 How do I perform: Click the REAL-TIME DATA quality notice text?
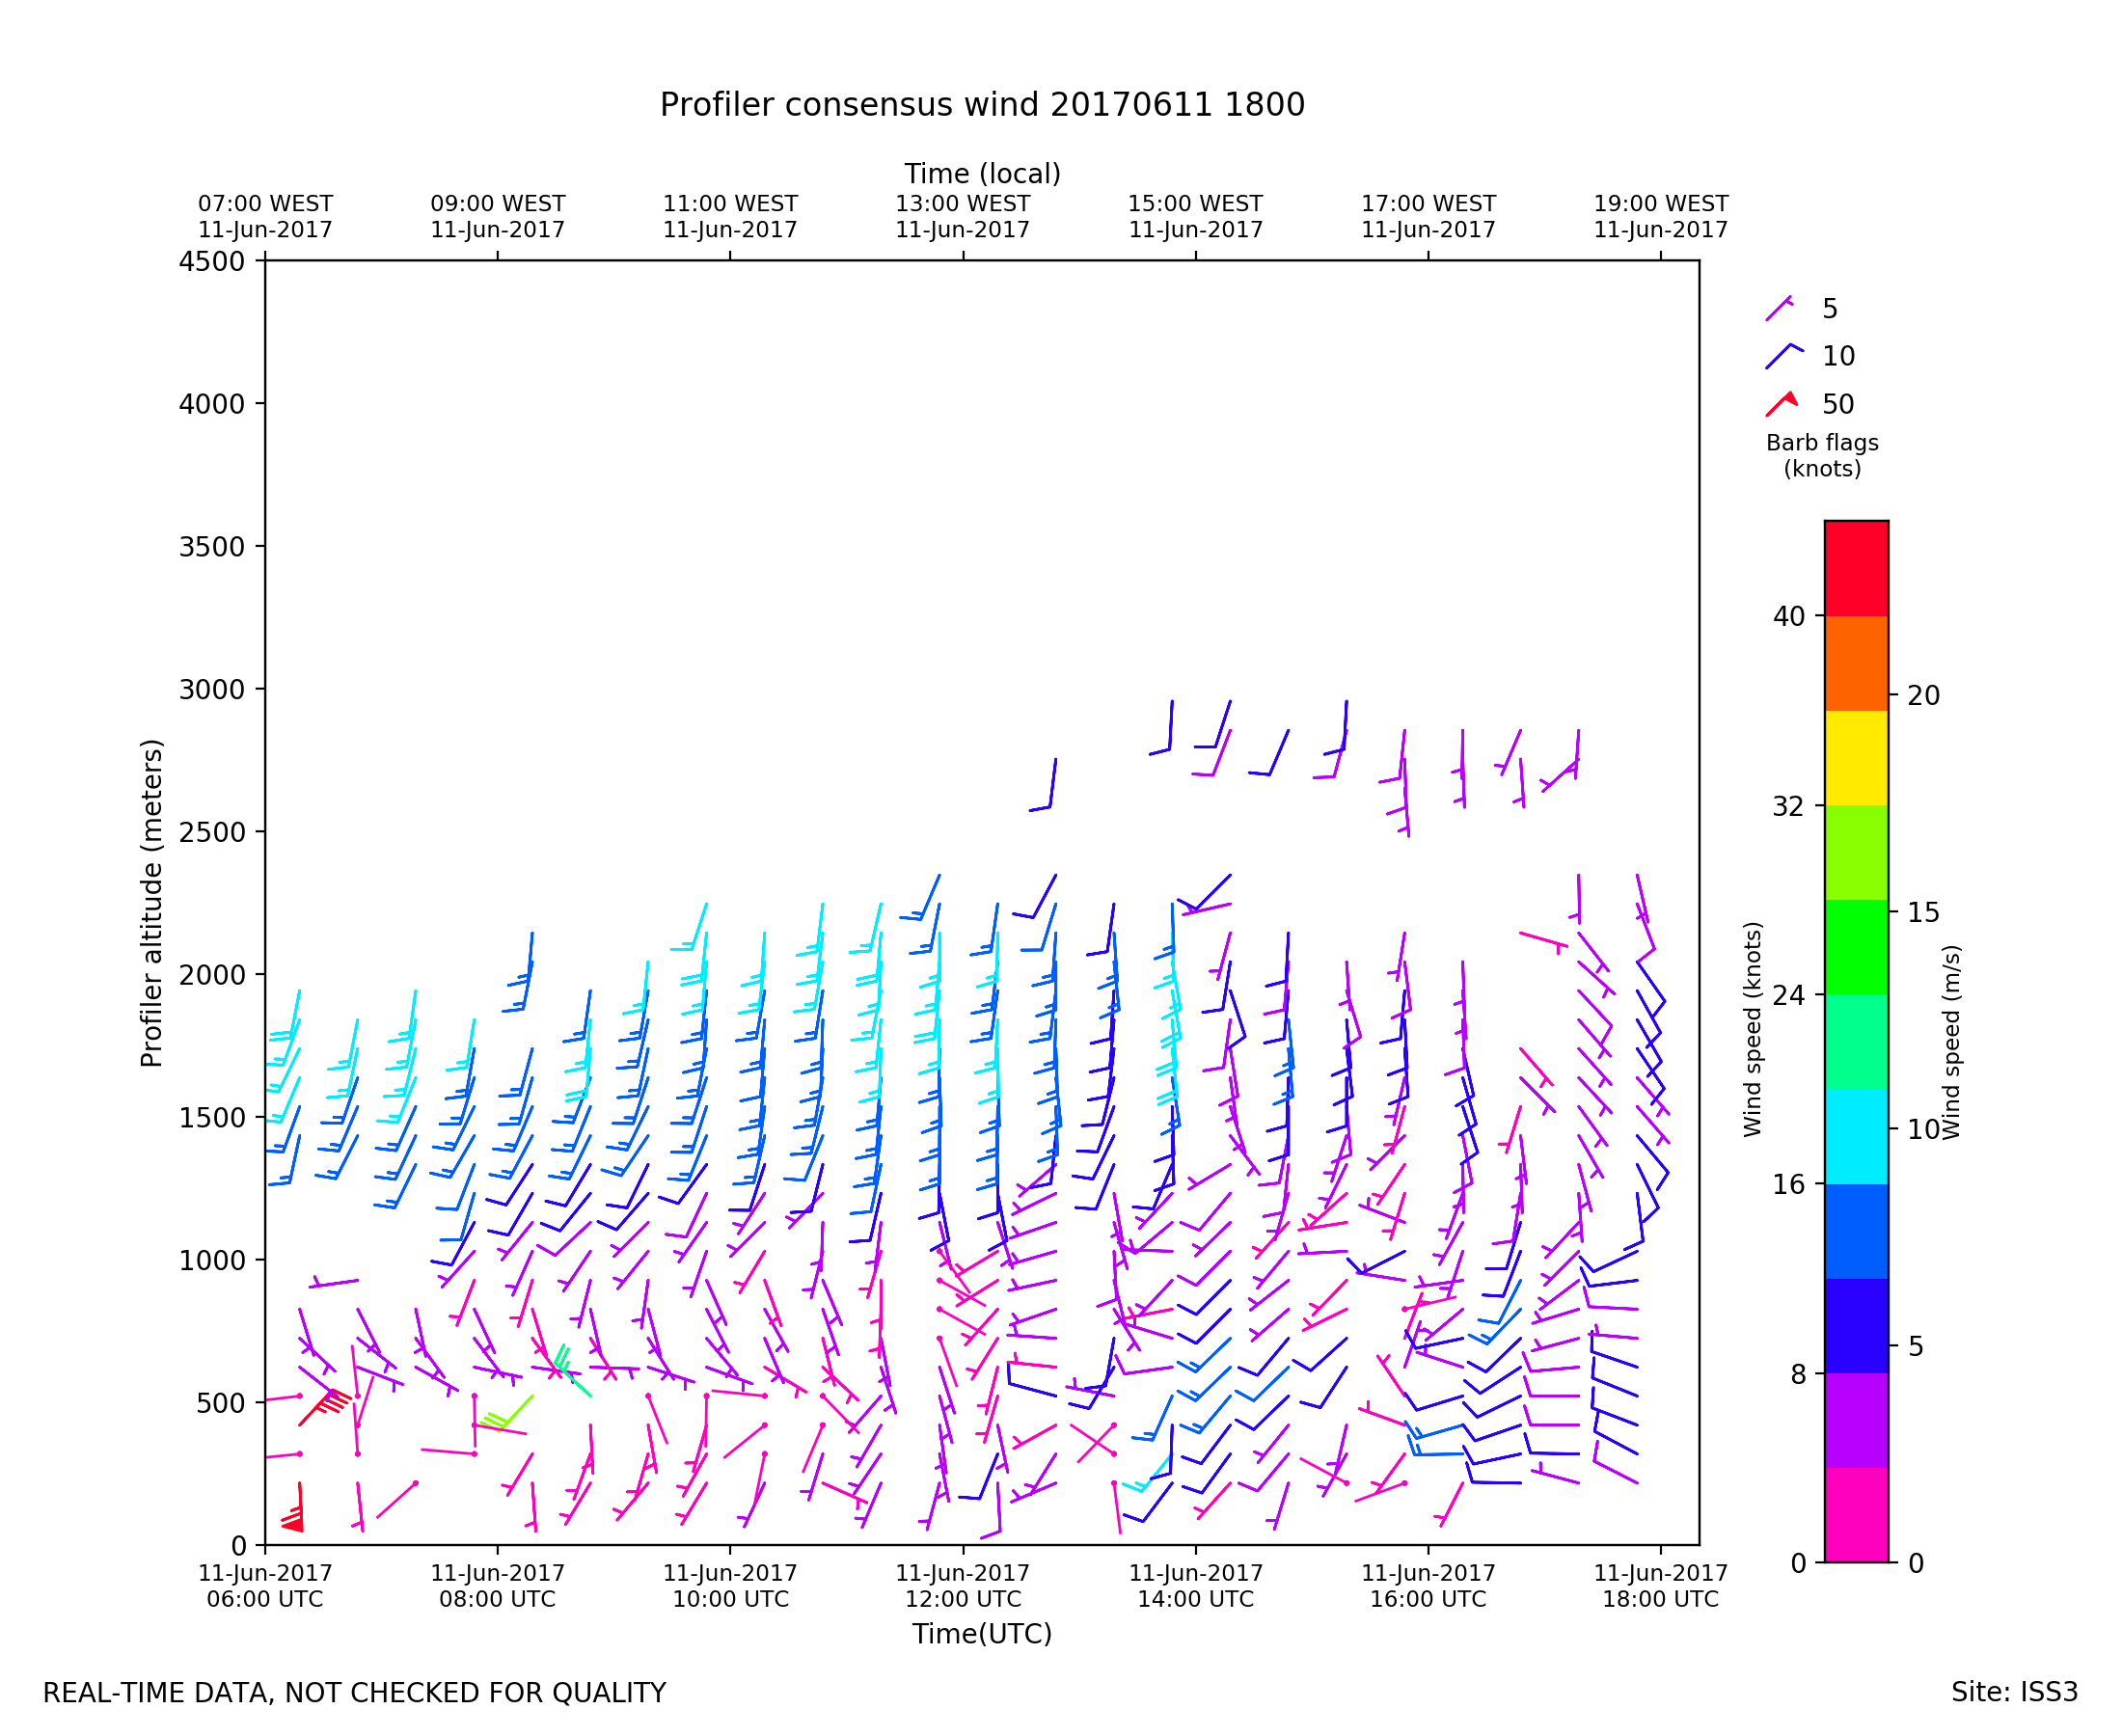click(x=354, y=1693)
